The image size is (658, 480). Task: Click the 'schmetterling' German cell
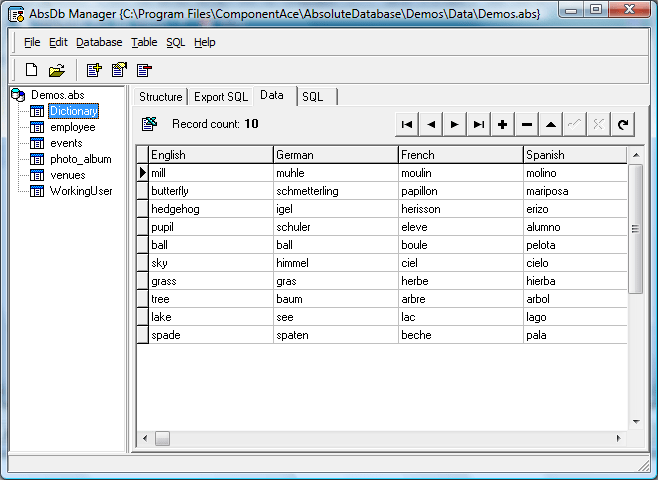336,191
